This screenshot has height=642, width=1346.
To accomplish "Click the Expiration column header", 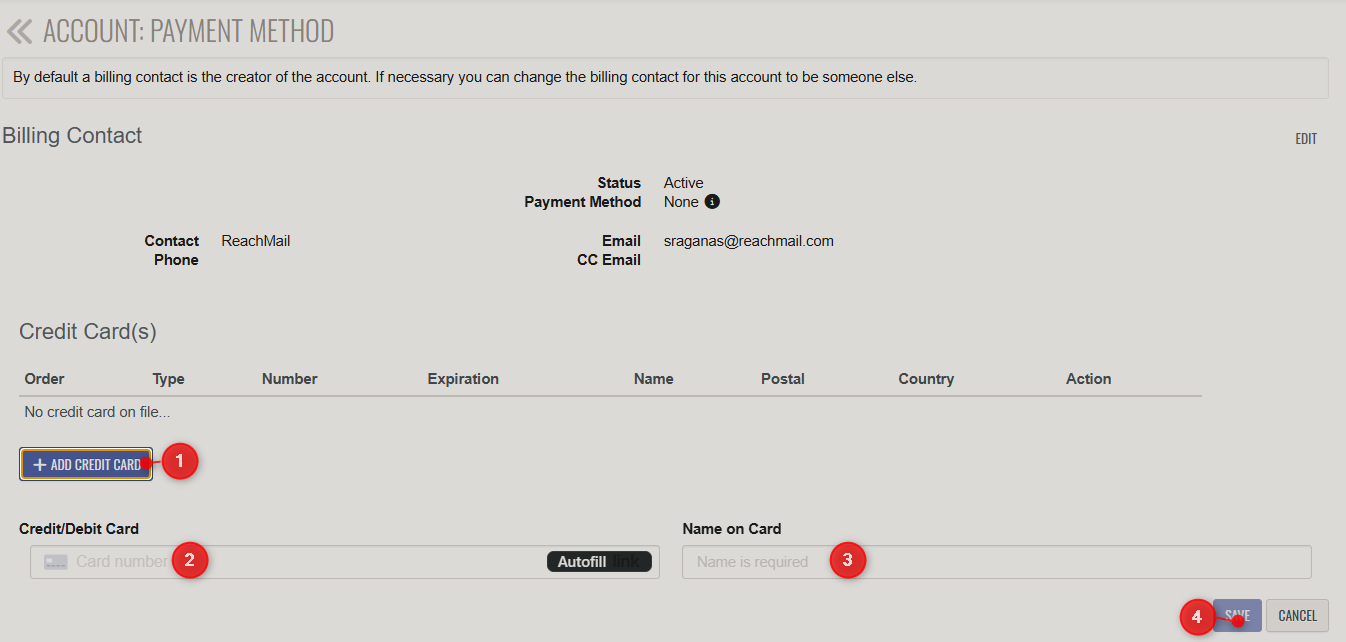I will [463, 379].
